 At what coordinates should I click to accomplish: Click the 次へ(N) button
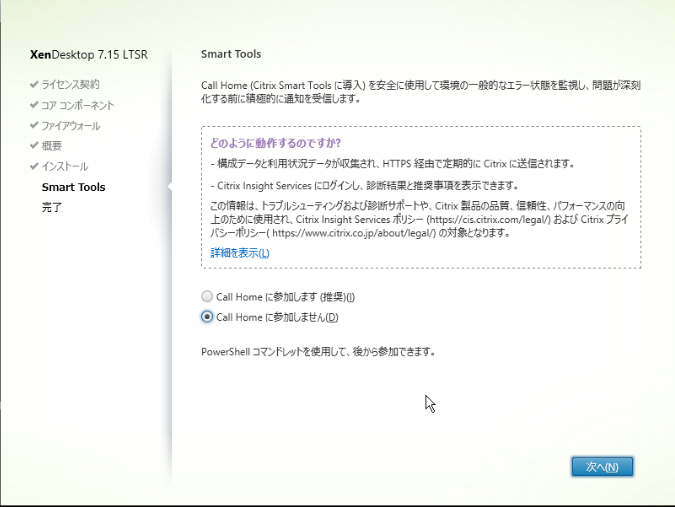(602, 467)
